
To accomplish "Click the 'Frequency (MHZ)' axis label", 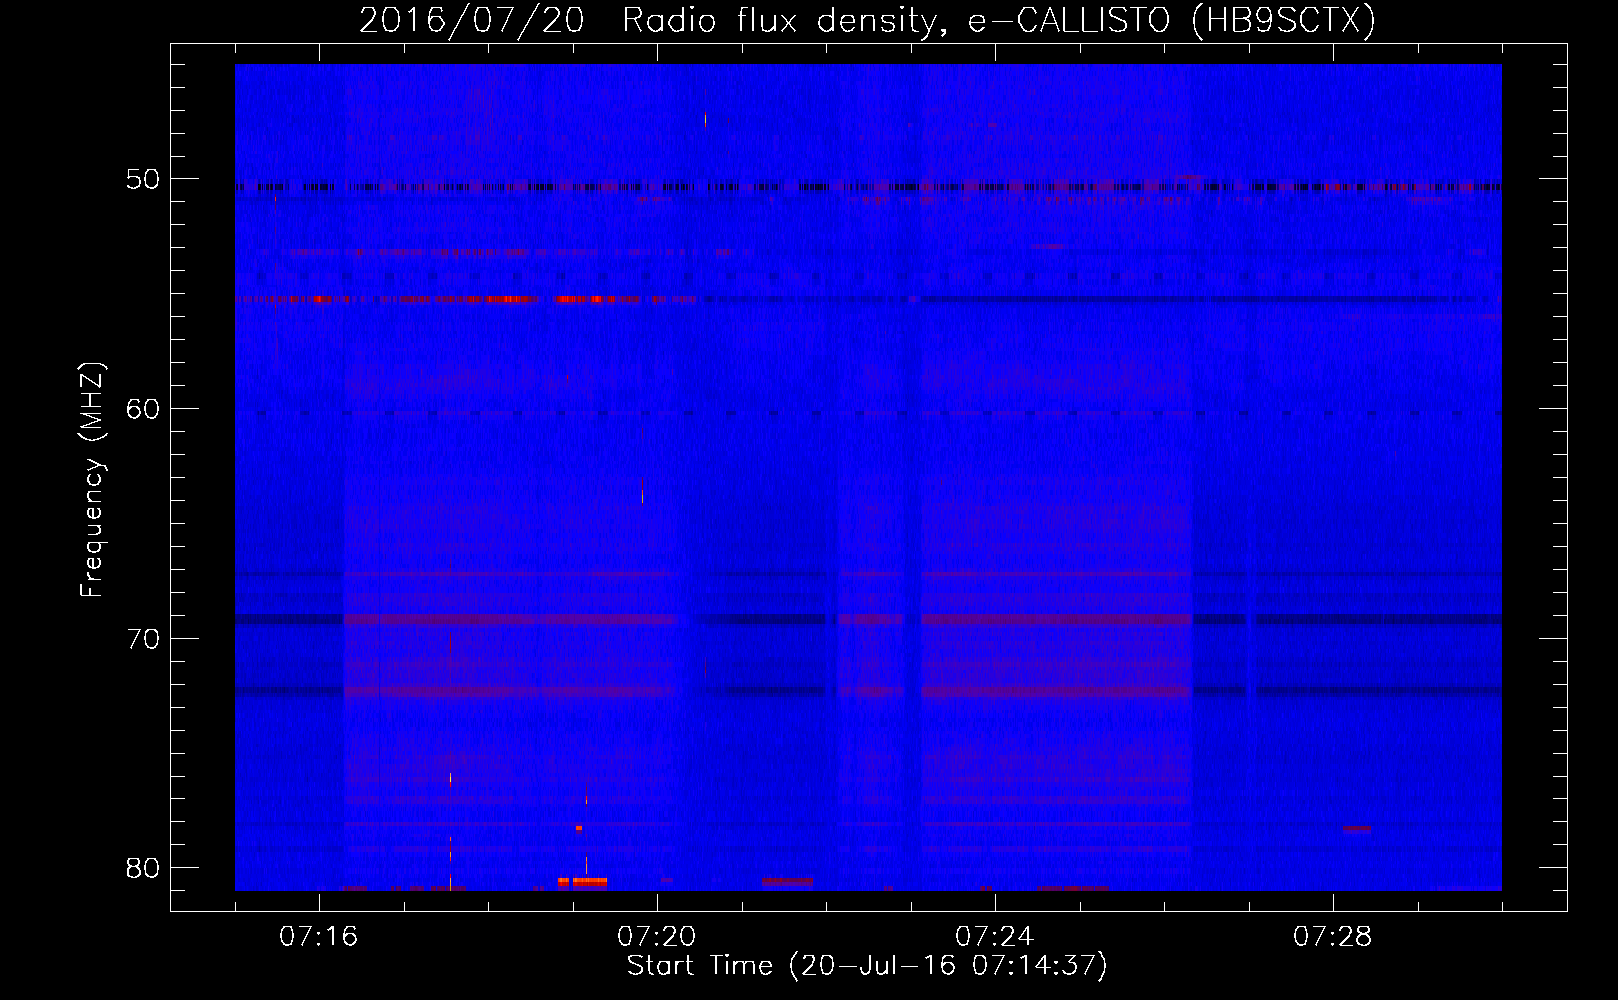I will coord(92,480).
